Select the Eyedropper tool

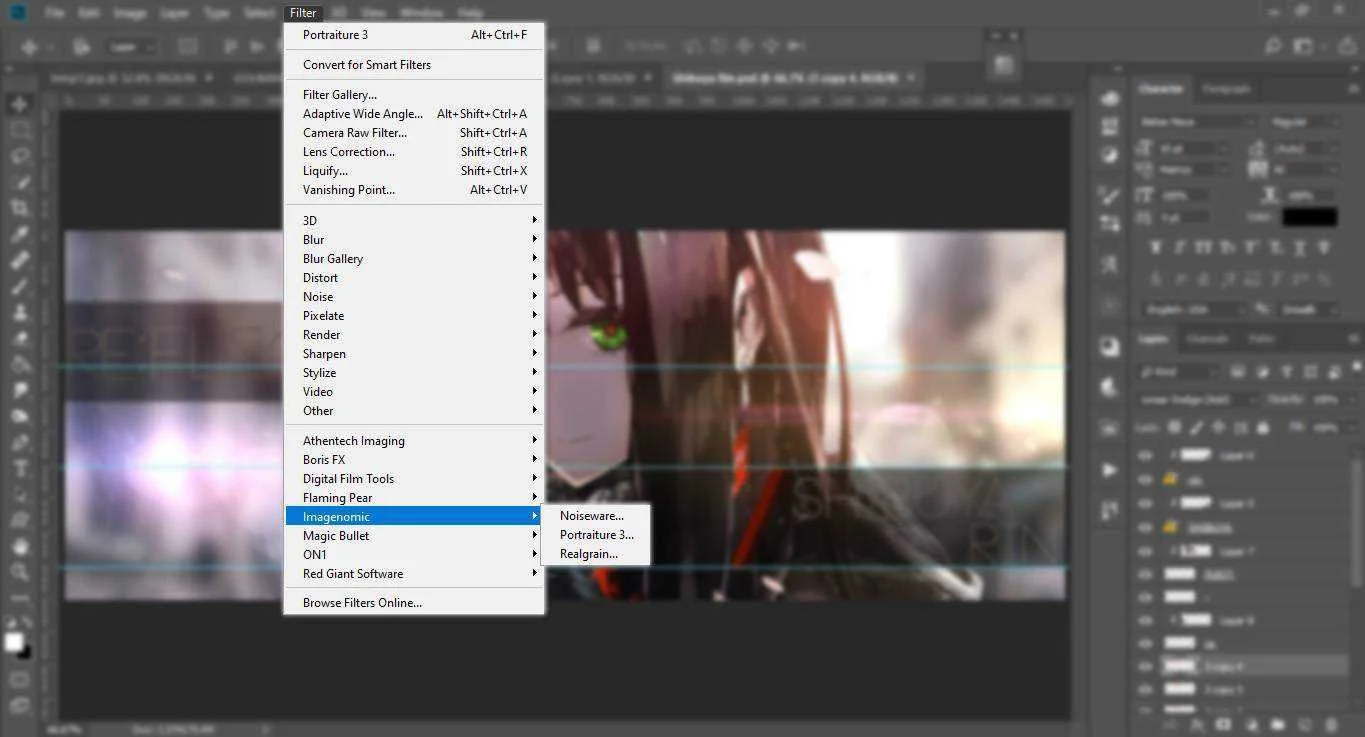(19, 235)
